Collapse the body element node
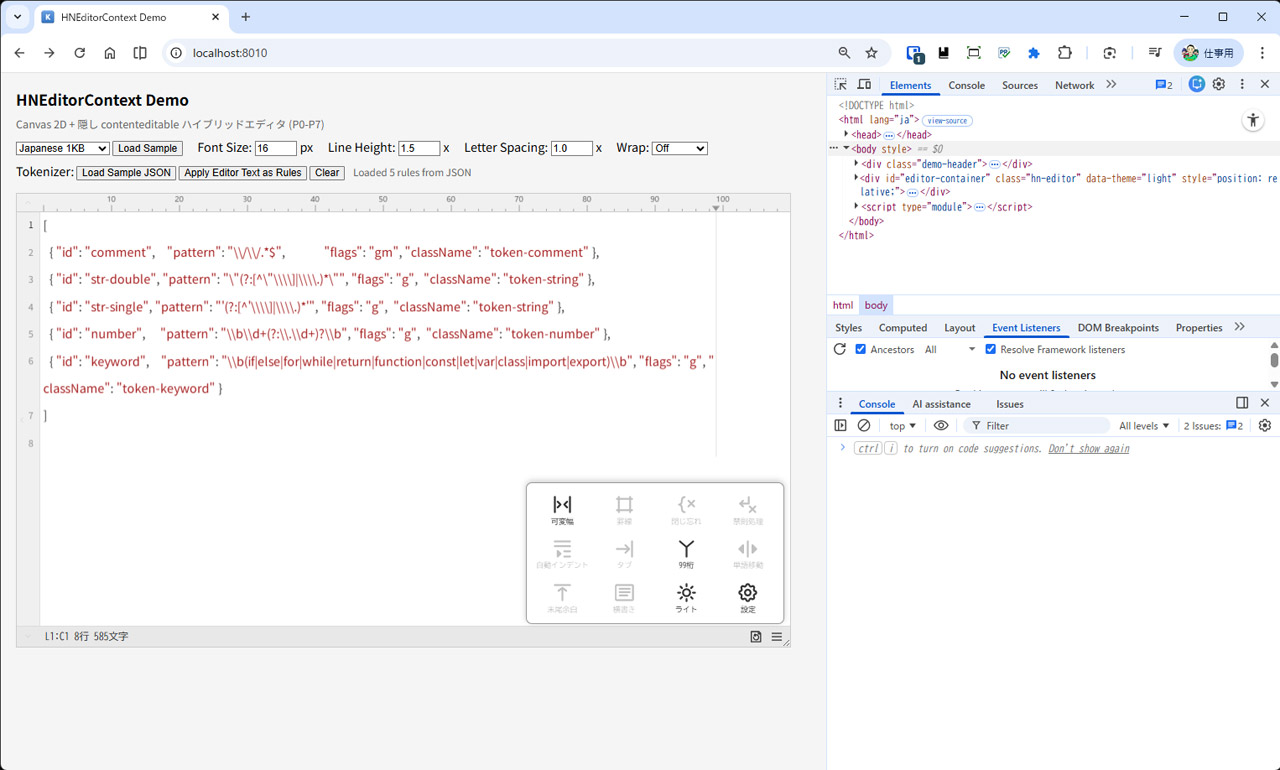Image resolution: width=1280 pixels, height=770 pixels. (846, 148)
